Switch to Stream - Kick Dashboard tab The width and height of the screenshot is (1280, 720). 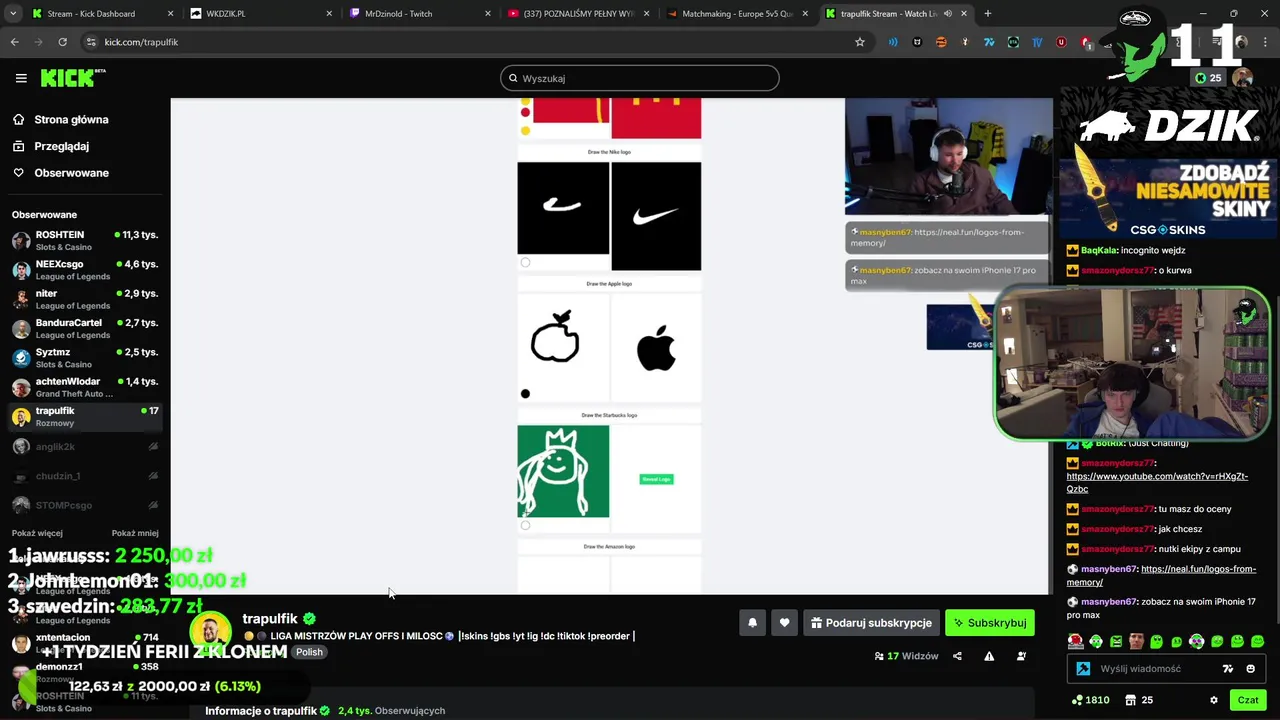[x=102, y=14]
